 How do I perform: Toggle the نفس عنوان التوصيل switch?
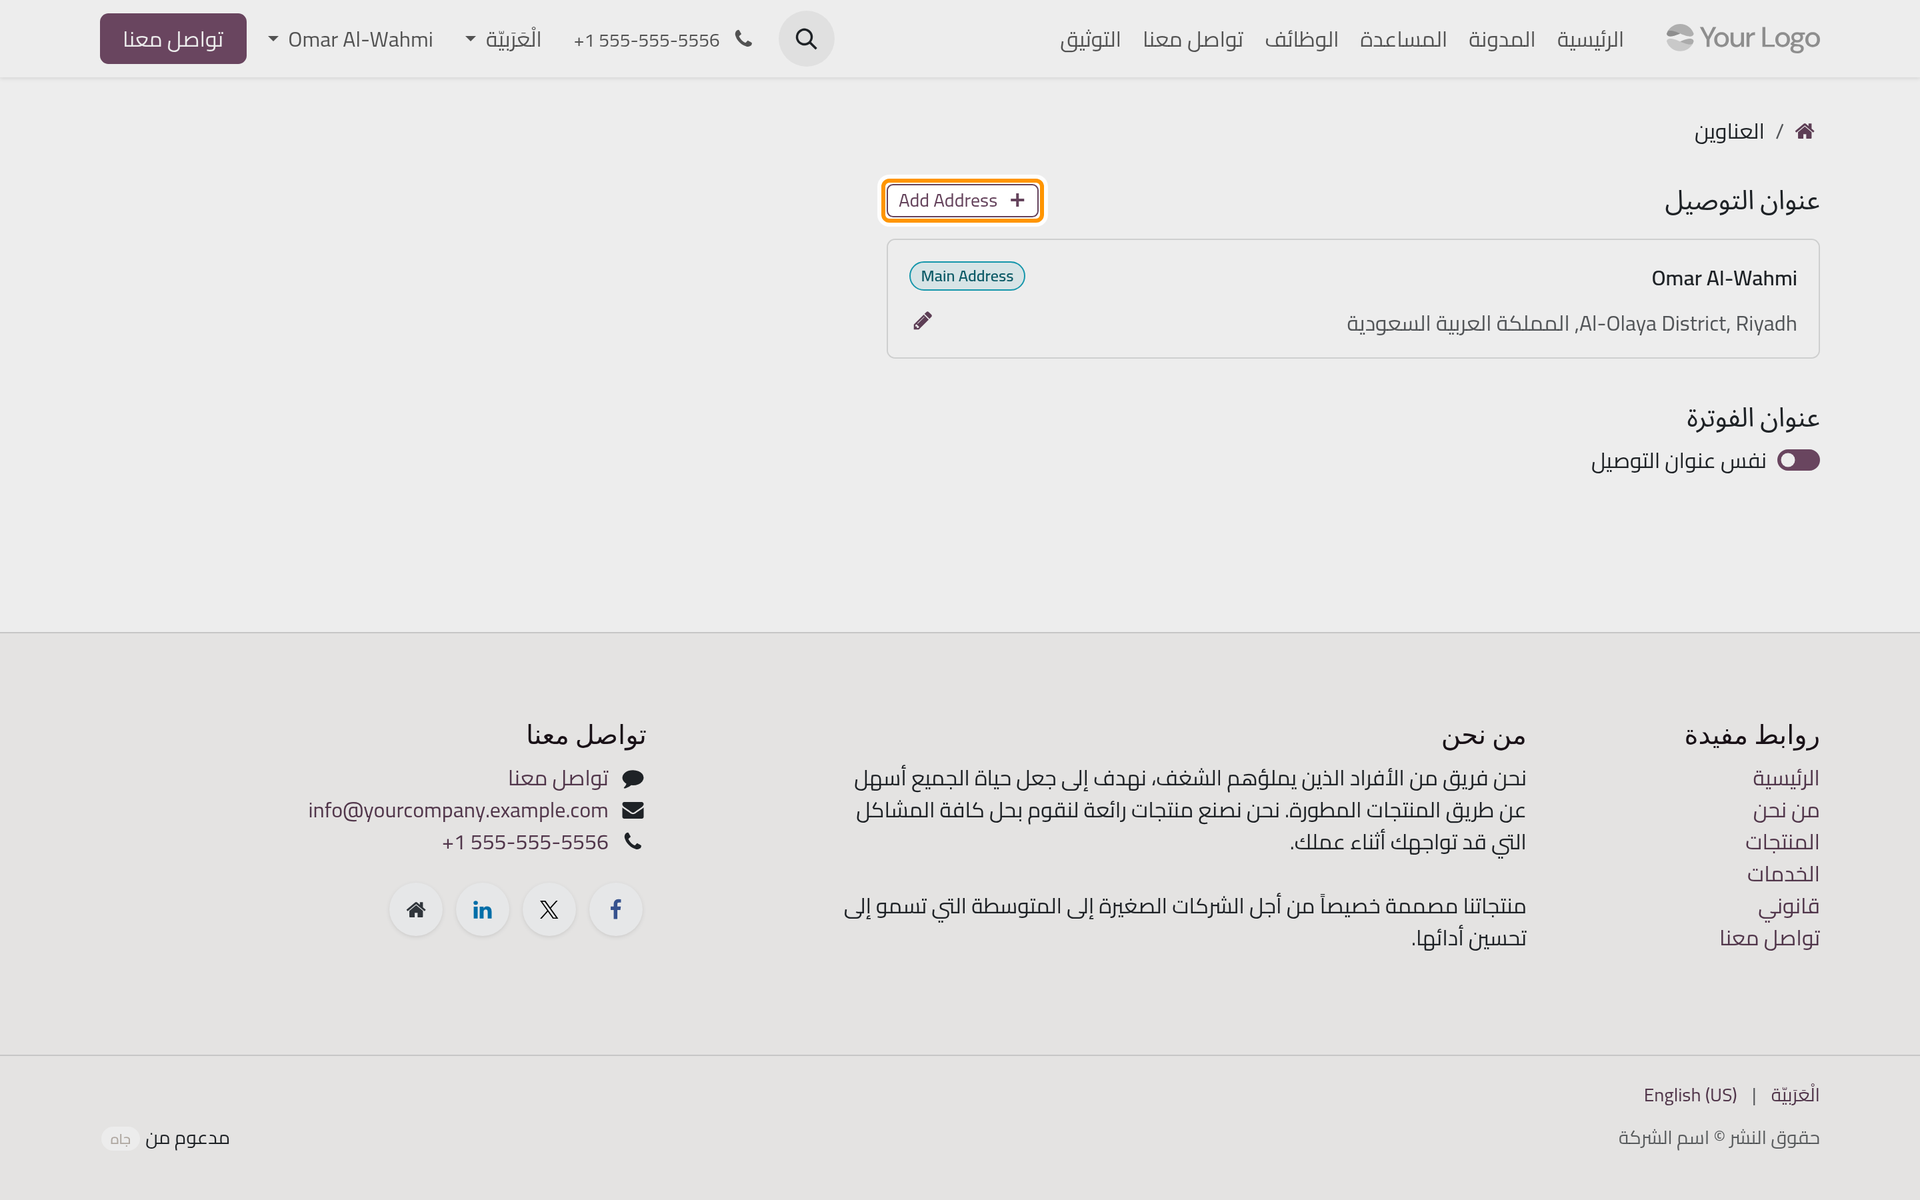click(x=1798, y=460)
